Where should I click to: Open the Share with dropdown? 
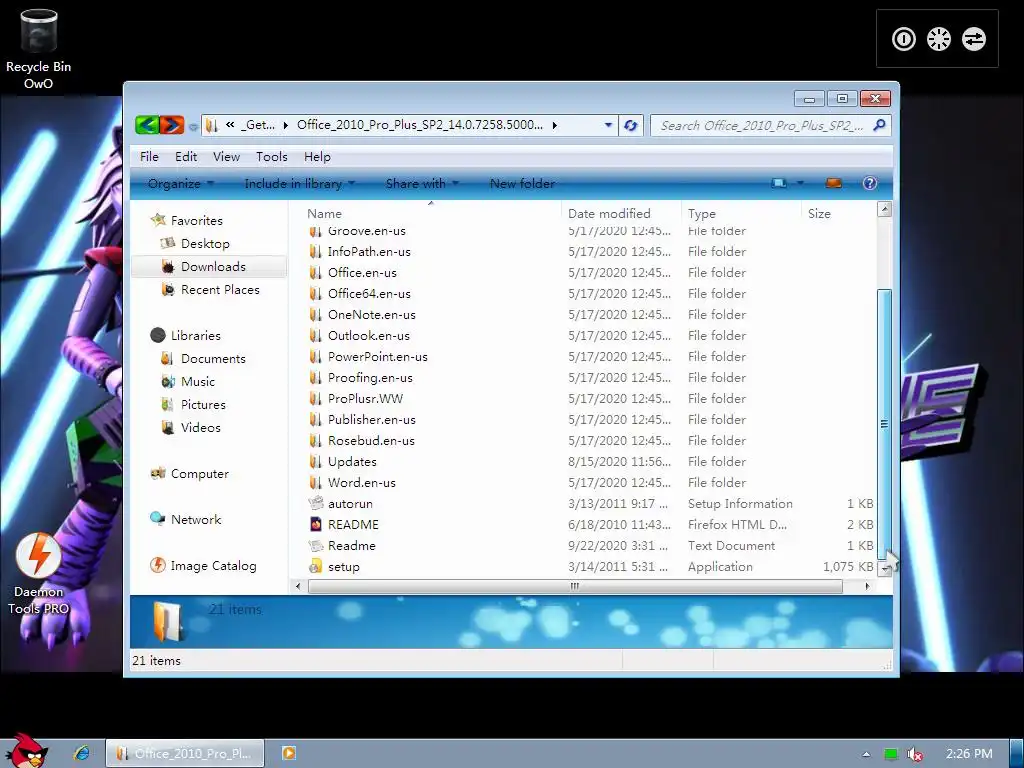[423, 184]
